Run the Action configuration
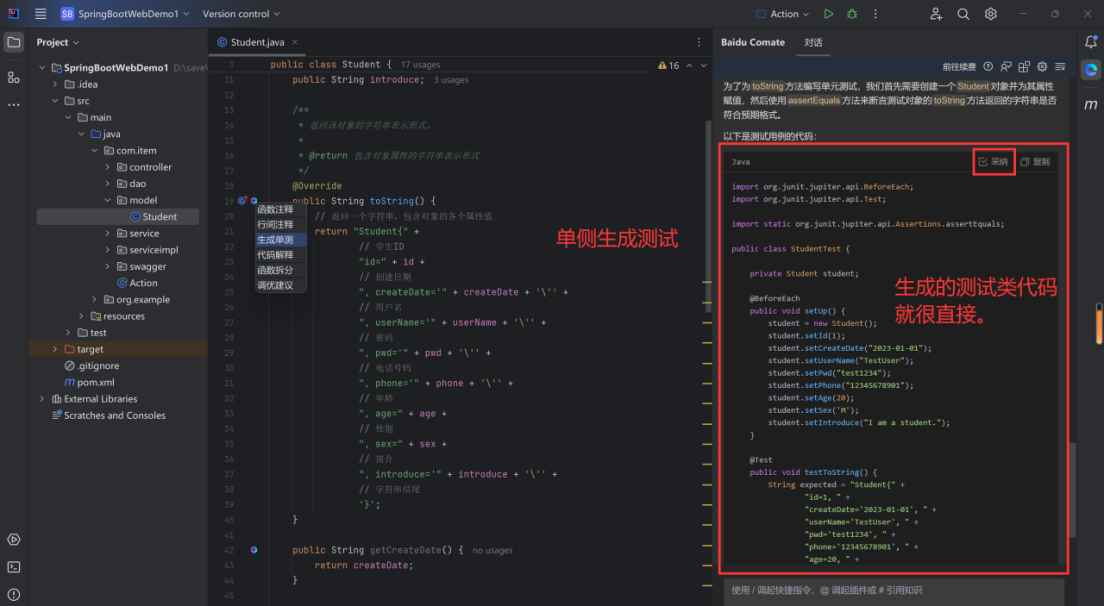 point(828,13)
